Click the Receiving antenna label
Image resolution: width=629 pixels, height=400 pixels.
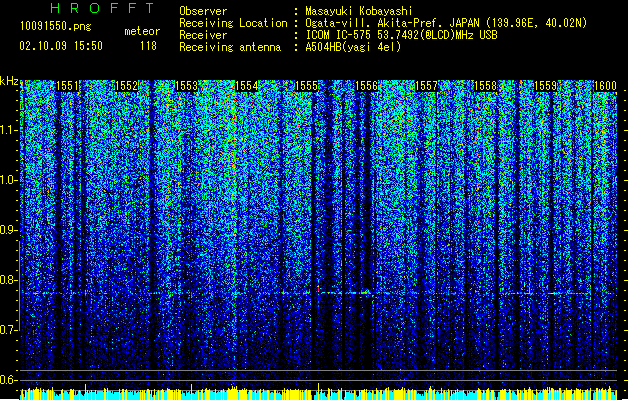coord(230,47)
